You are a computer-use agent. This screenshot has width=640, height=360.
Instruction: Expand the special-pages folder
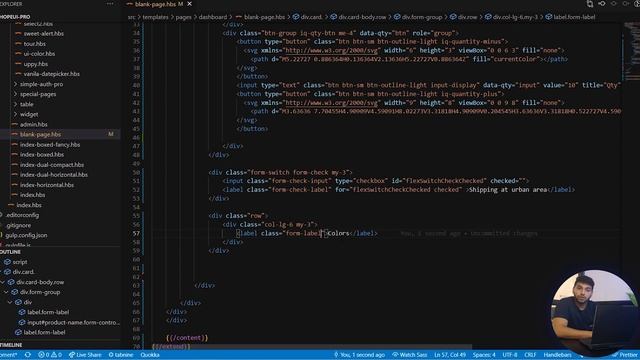pyautogui.click(x=16, y=94)
